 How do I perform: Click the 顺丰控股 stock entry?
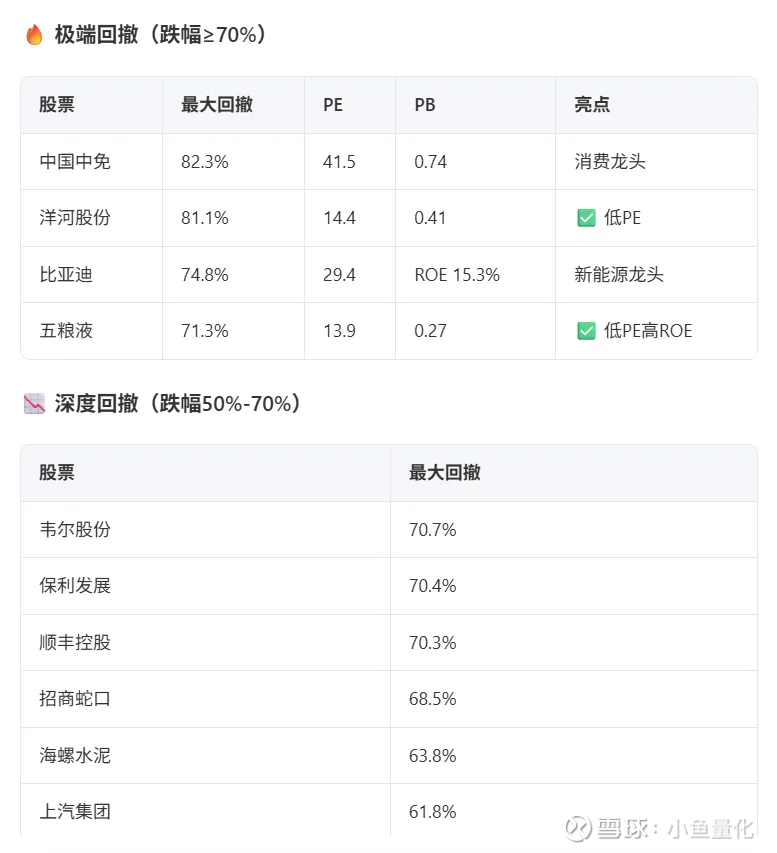click(75, 642)
